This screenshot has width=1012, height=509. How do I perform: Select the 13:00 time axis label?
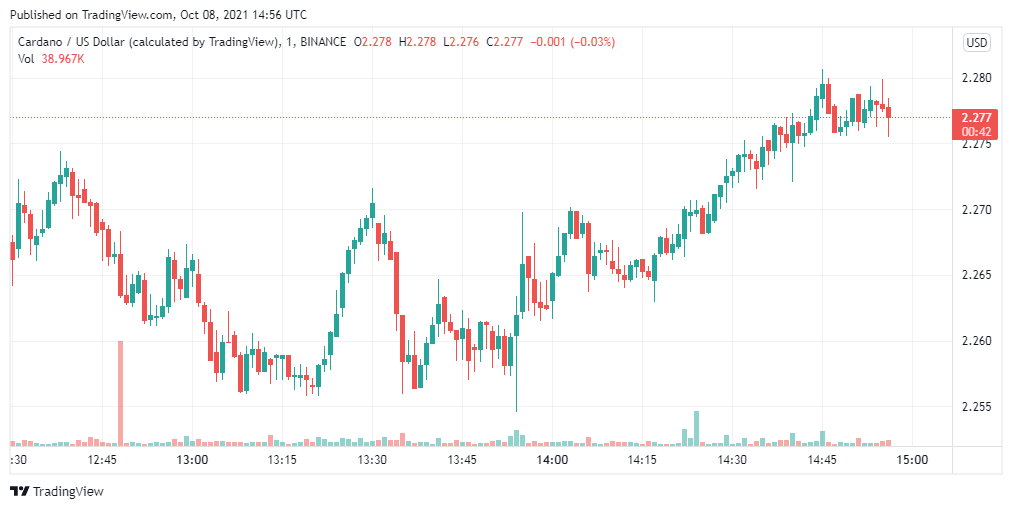tap(192, 460)
